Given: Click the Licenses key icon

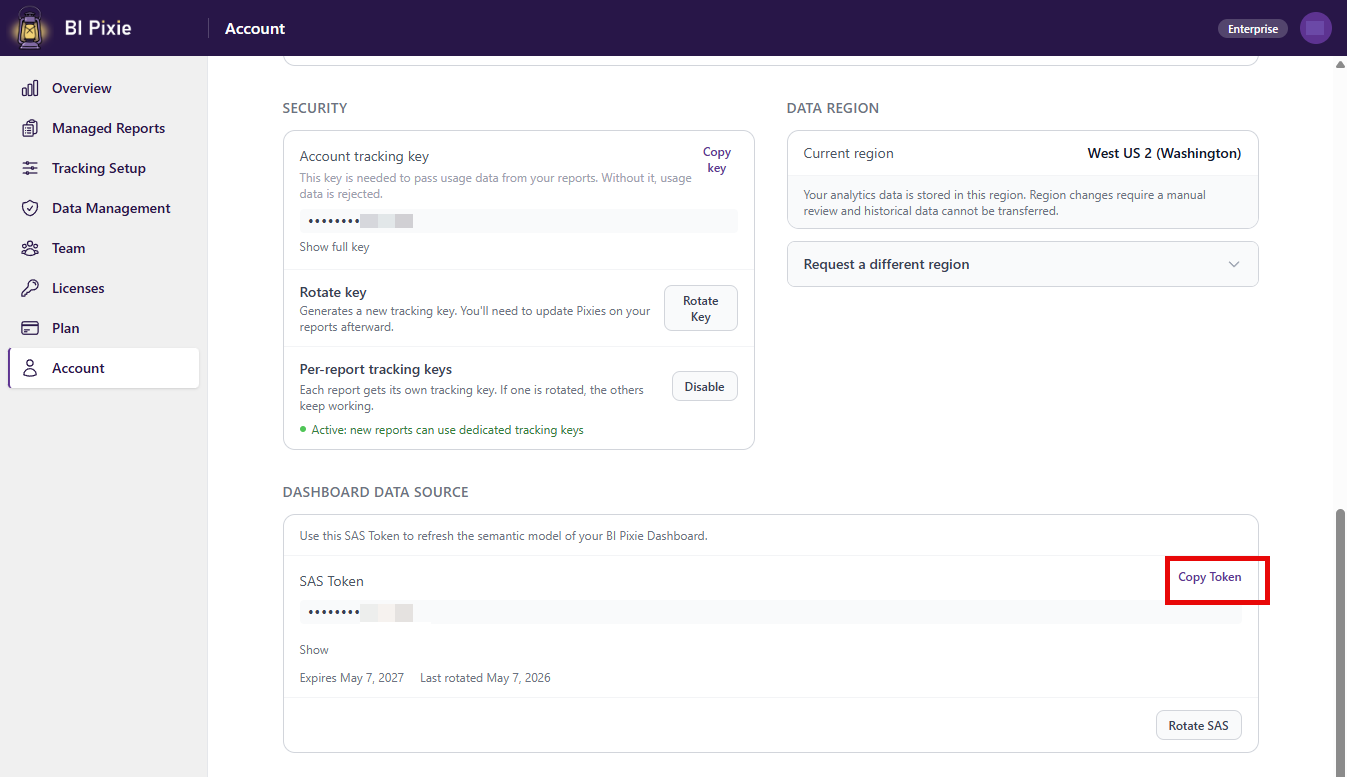Looking at the screenshot, I should (30, 288).
